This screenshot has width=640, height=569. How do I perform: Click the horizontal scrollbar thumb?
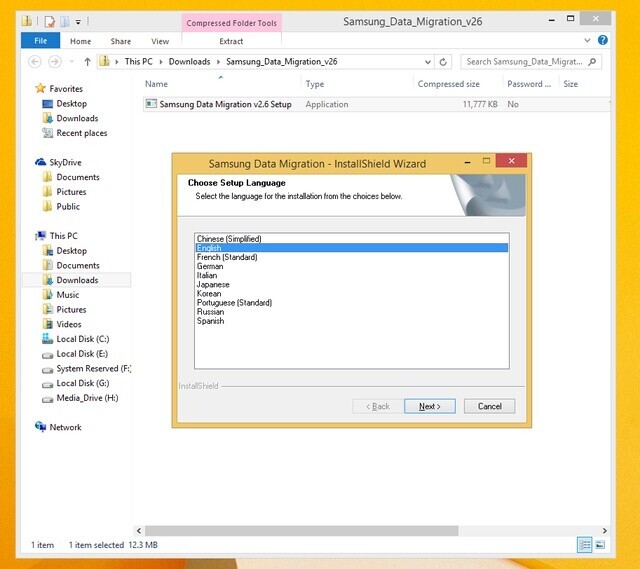pos(301,530)
